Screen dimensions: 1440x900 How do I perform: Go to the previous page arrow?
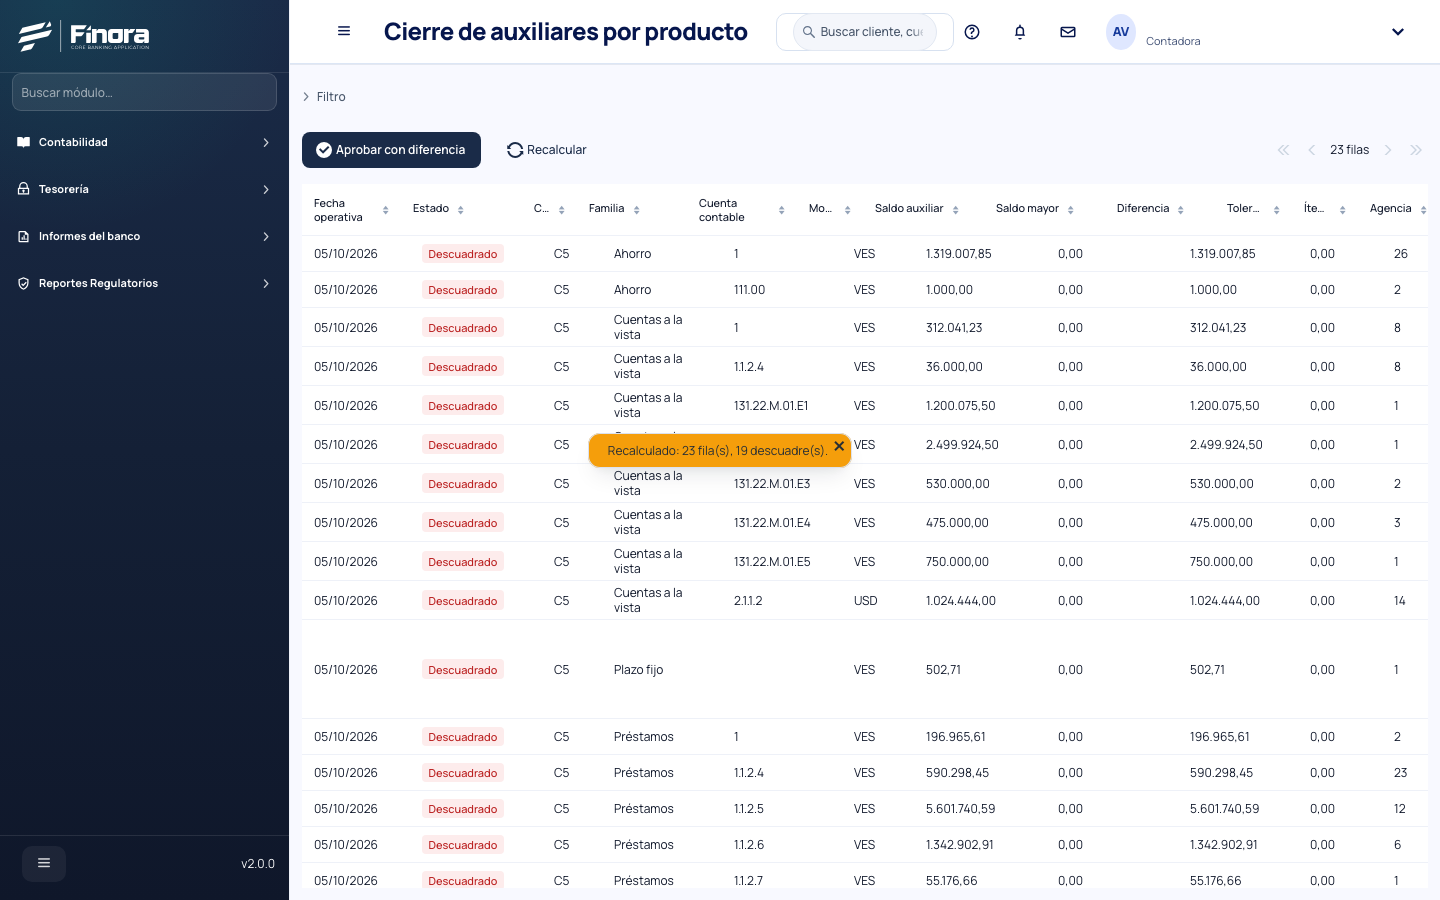[1311, 150]
